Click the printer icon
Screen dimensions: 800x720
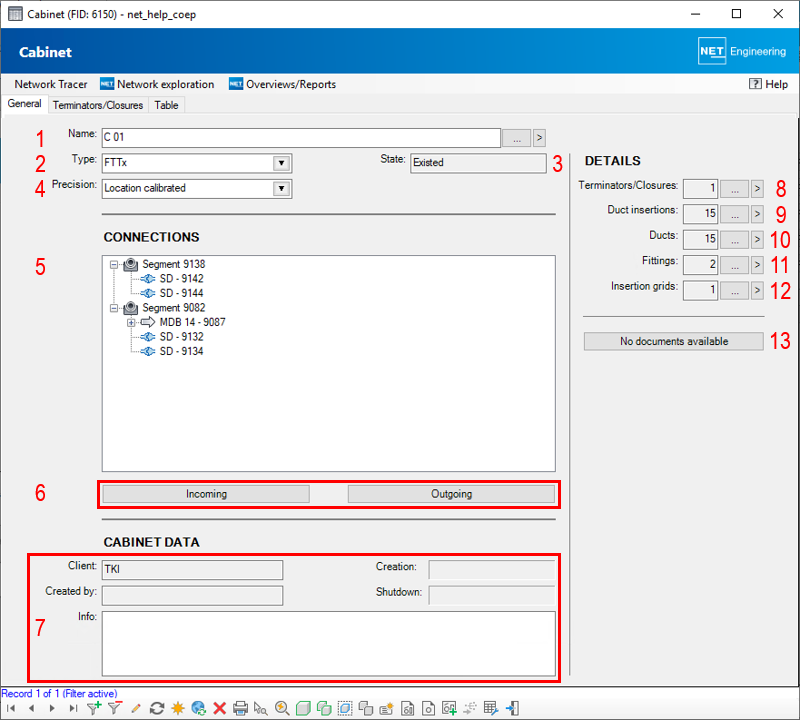click(x=240, y=708)
